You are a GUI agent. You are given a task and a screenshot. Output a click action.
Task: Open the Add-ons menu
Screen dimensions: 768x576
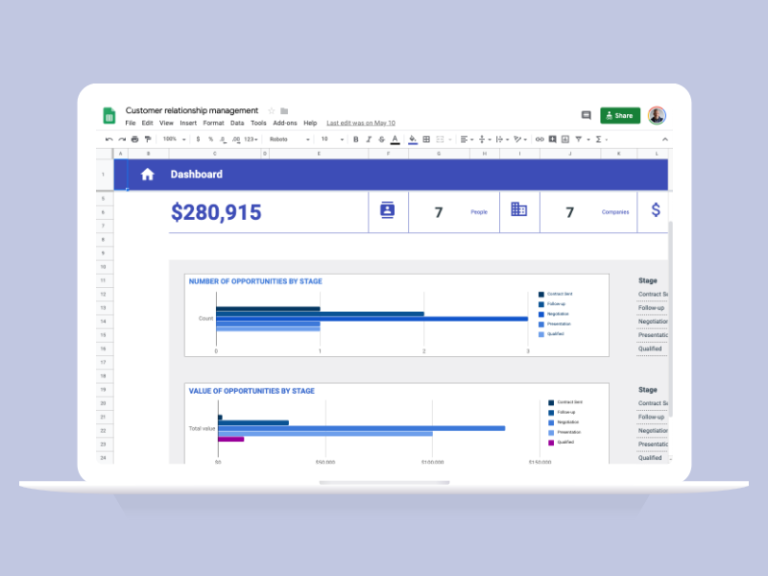(x=285, y=123)
